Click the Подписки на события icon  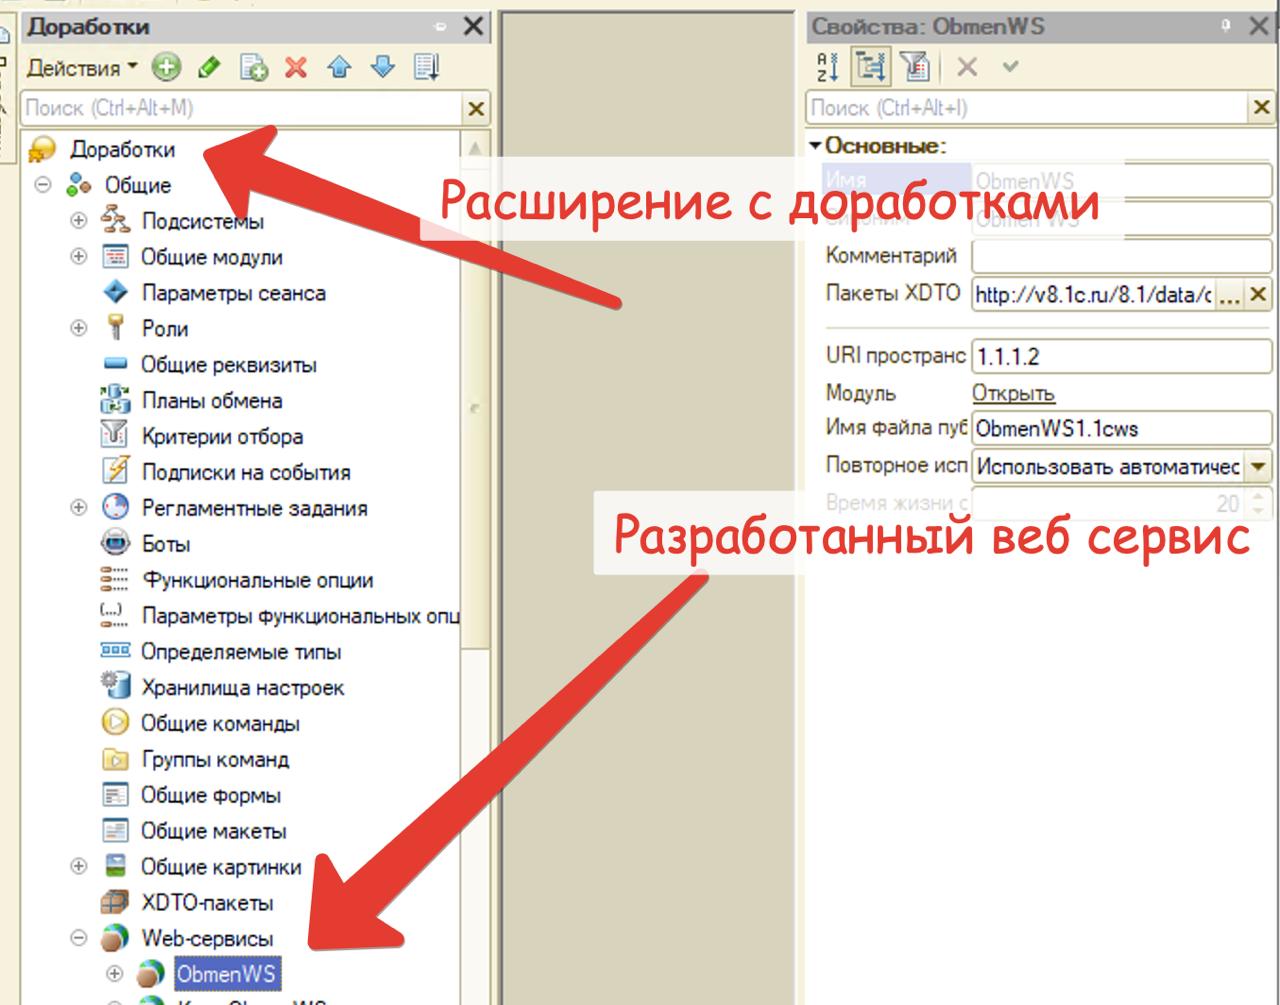point(115,471)
